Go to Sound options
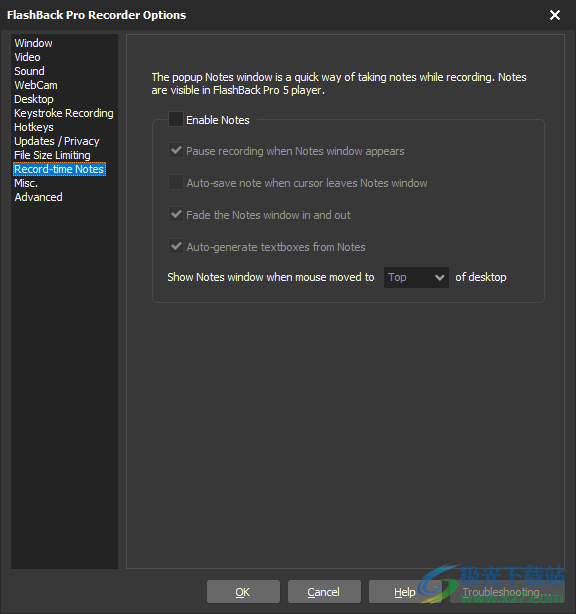576x614 pixels. [x=29, y=71]
